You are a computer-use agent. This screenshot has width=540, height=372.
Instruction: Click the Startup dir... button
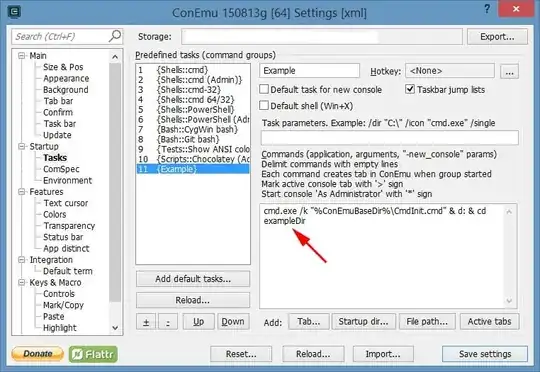363,322
